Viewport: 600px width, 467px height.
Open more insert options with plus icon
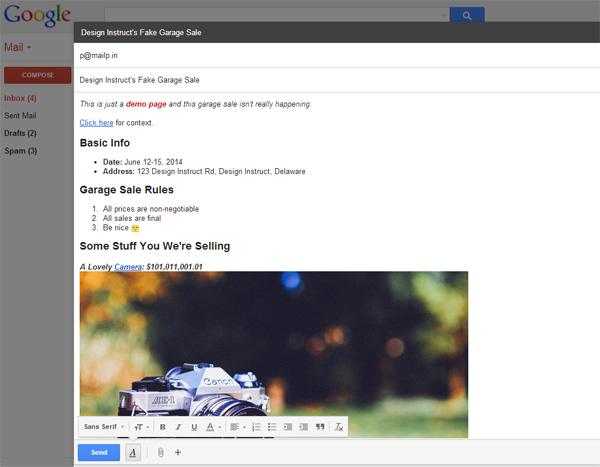(178, 452)
